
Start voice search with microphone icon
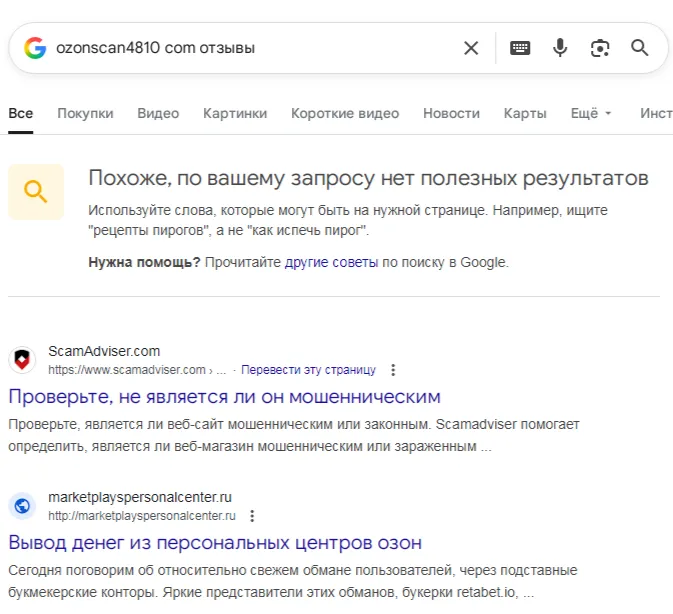click(560, 48)
